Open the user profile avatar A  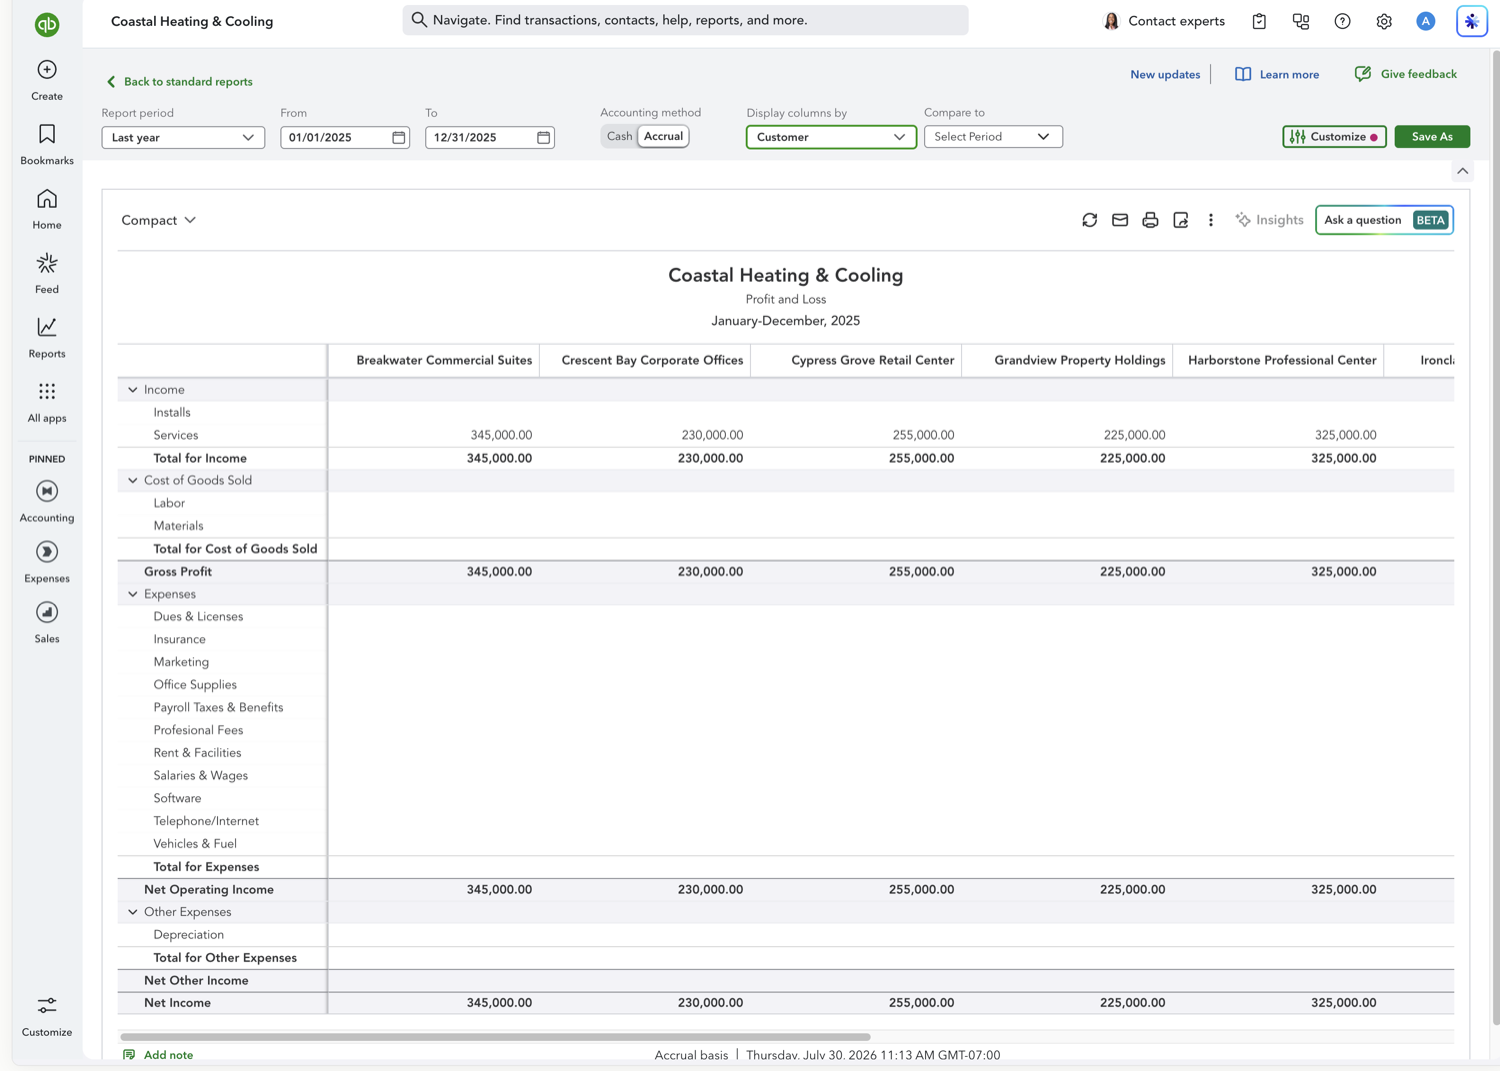pos(1426,21)
